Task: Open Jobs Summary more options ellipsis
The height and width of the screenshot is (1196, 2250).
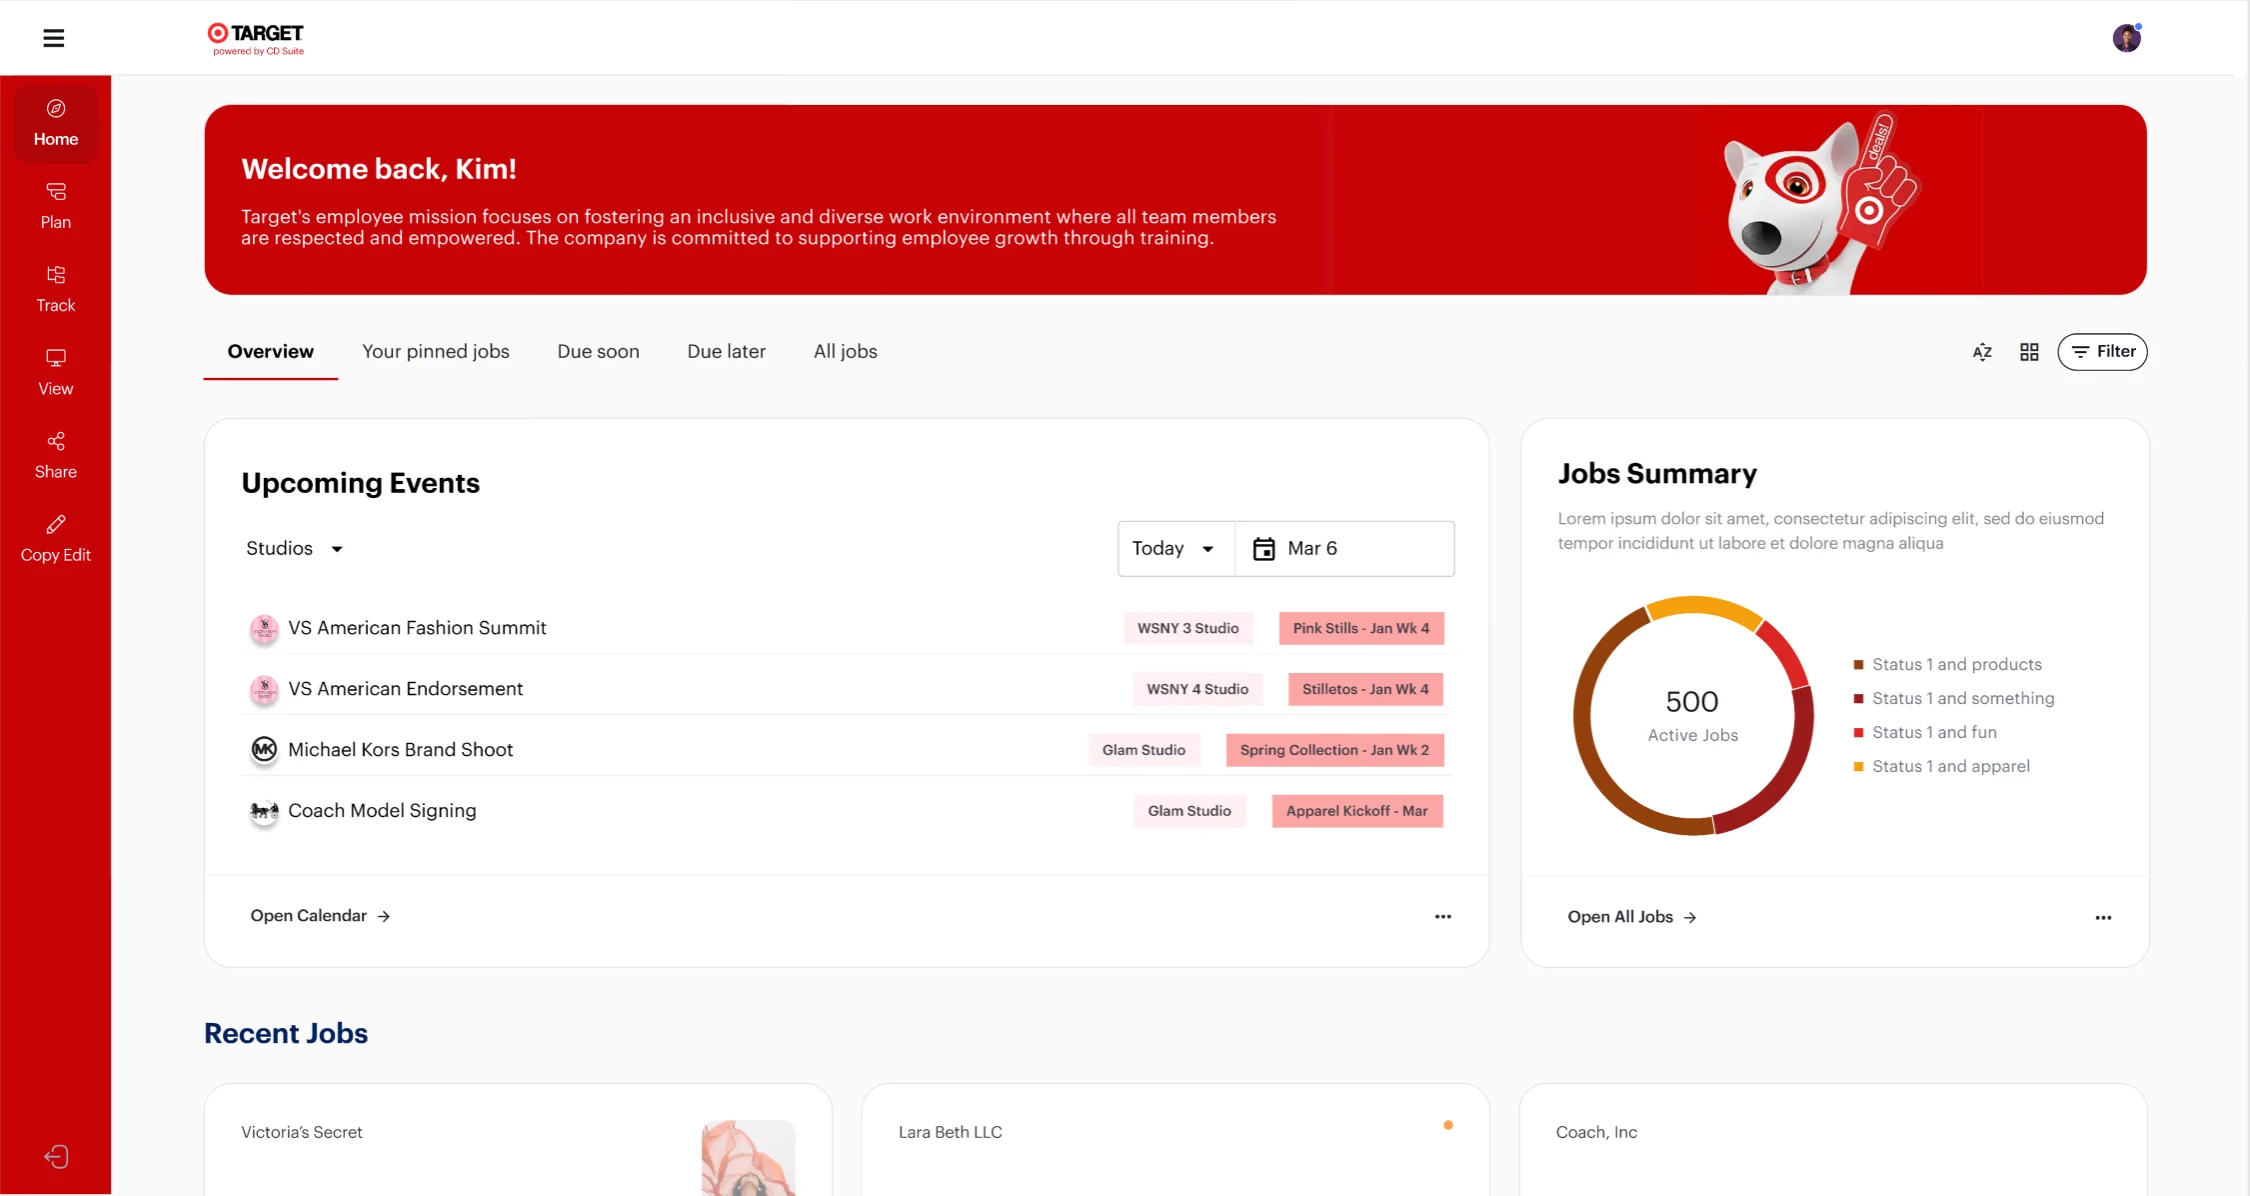Action: tap(2104, 917)
